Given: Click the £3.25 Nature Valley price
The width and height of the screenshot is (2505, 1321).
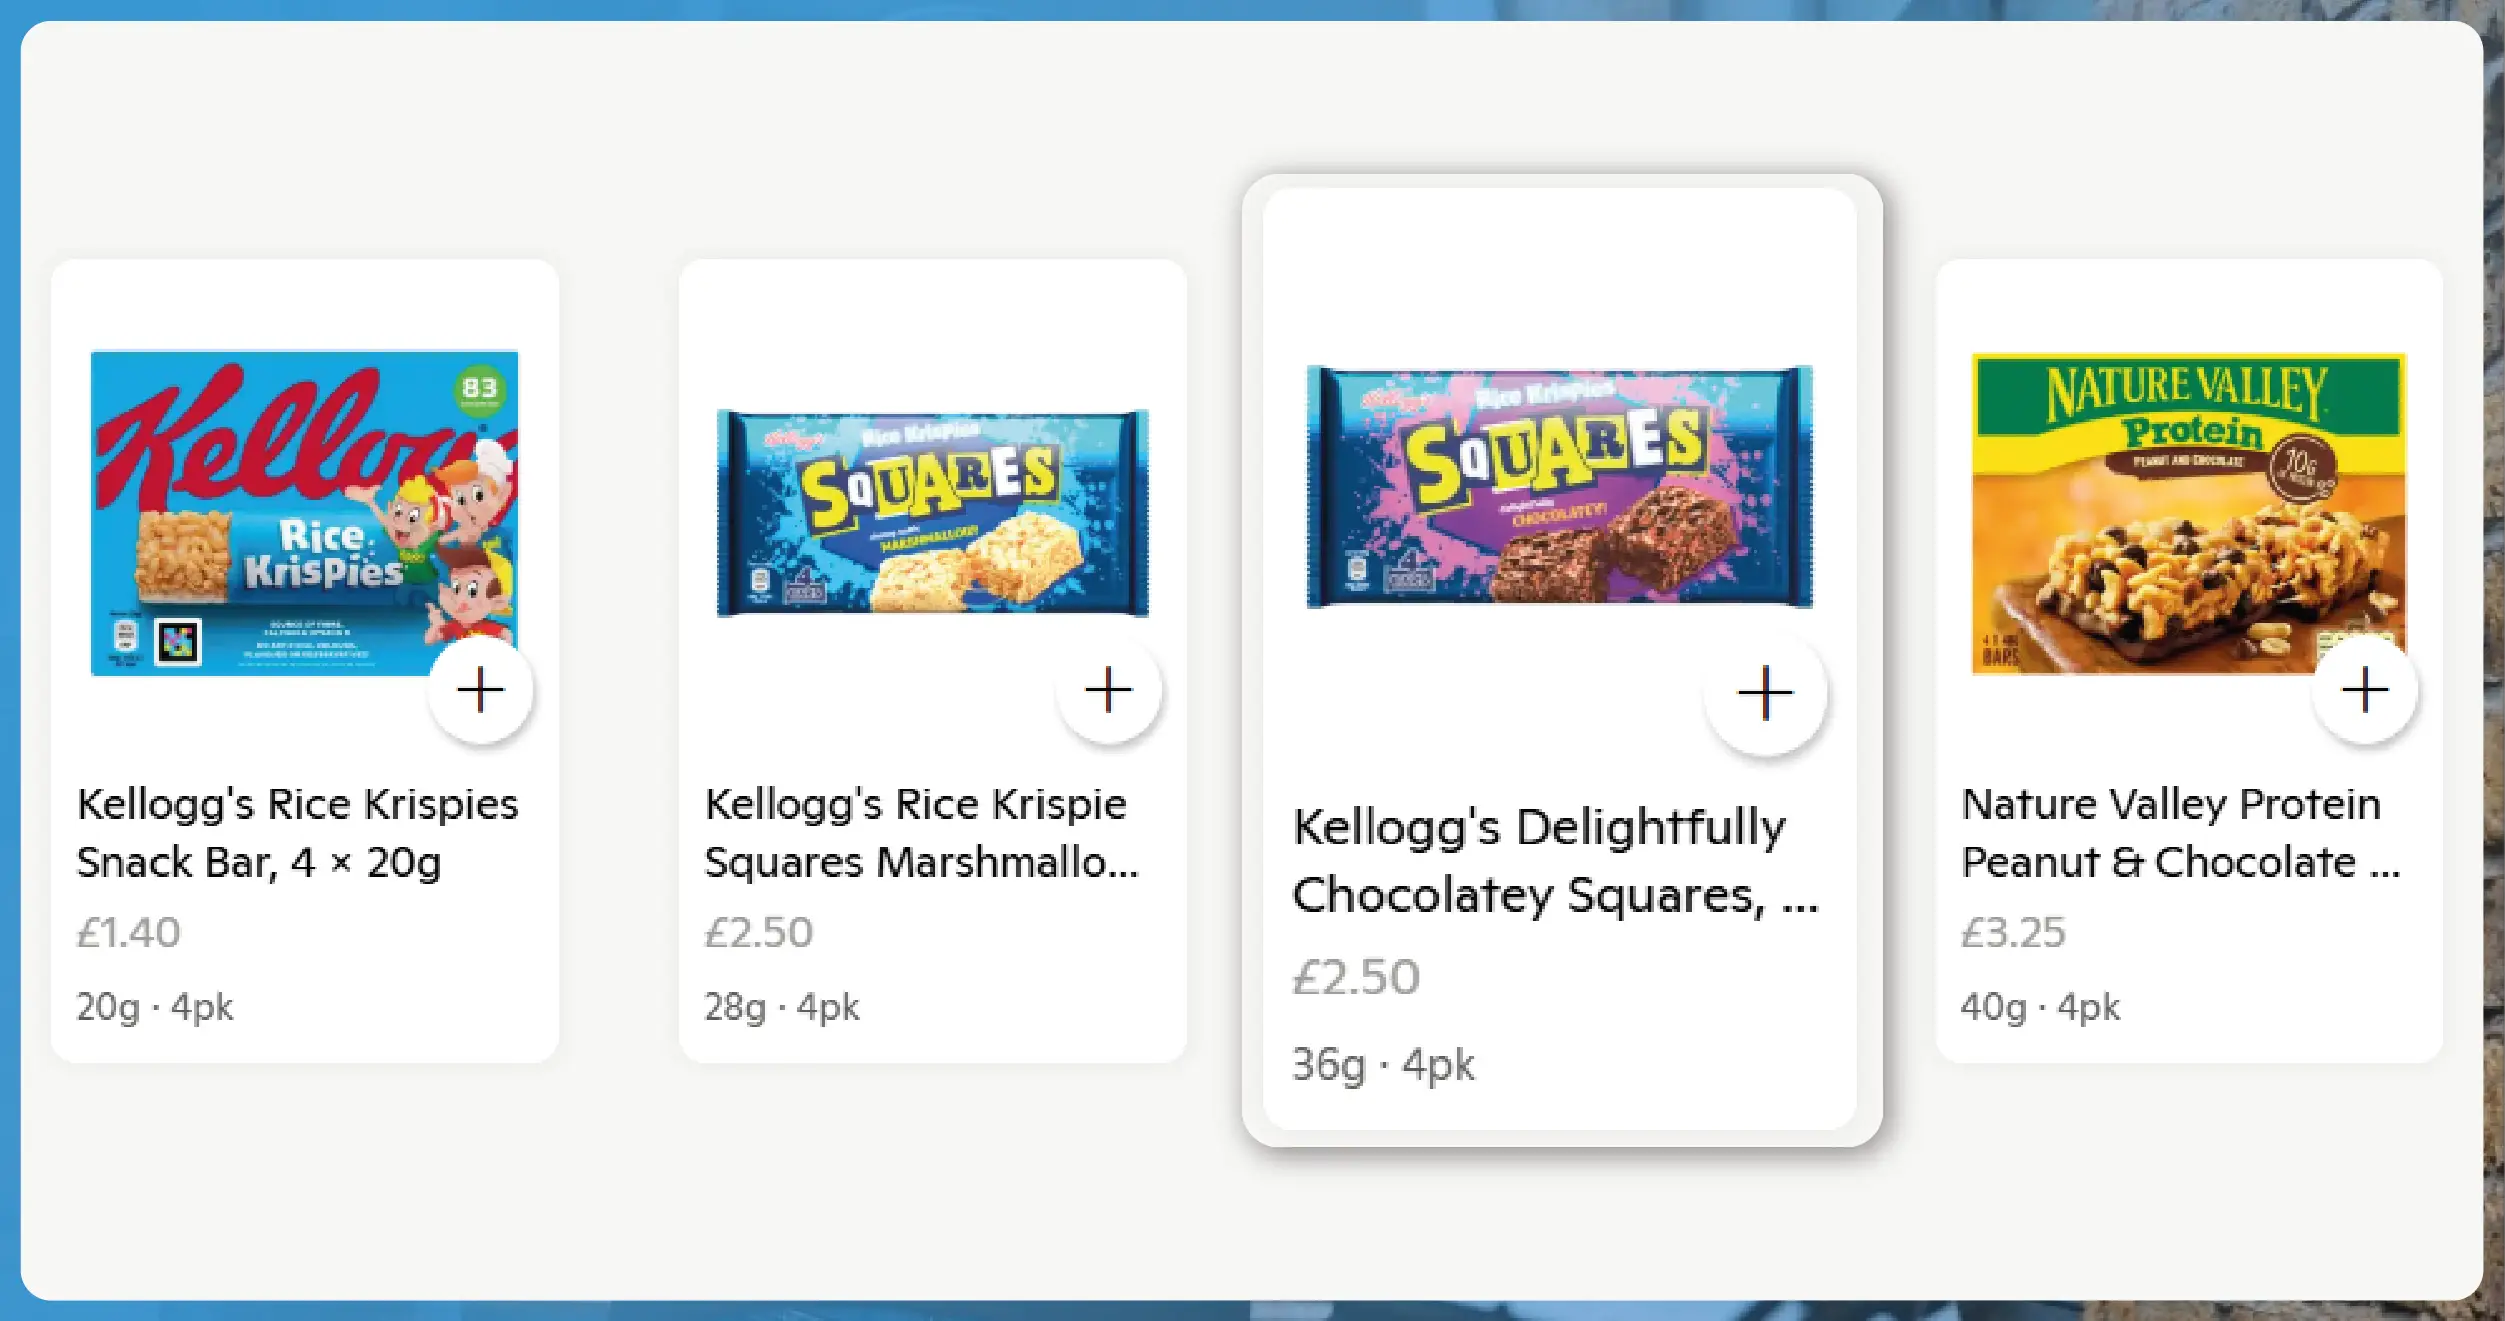Looking at the screenshot, I should 2013,933.
